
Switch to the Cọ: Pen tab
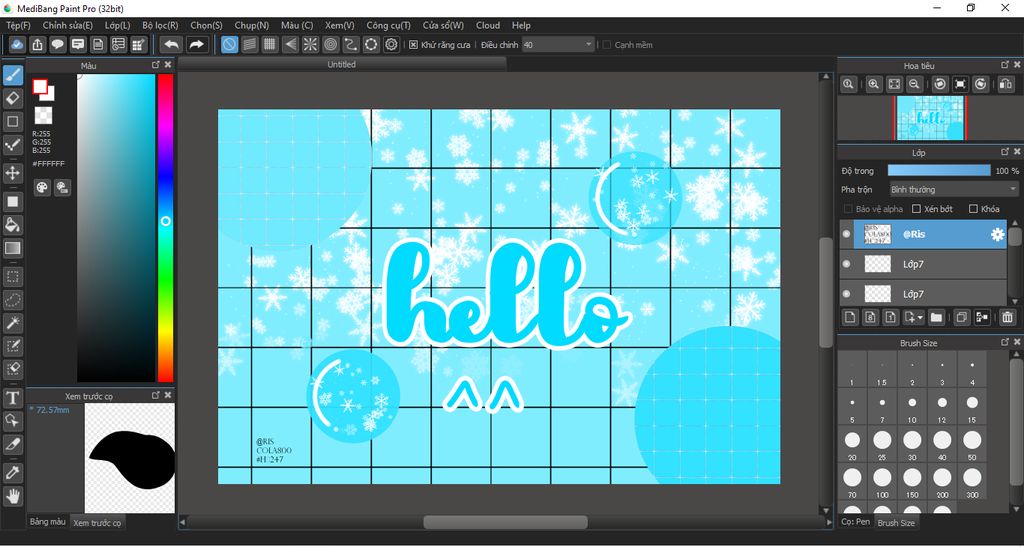click(856, 522)
